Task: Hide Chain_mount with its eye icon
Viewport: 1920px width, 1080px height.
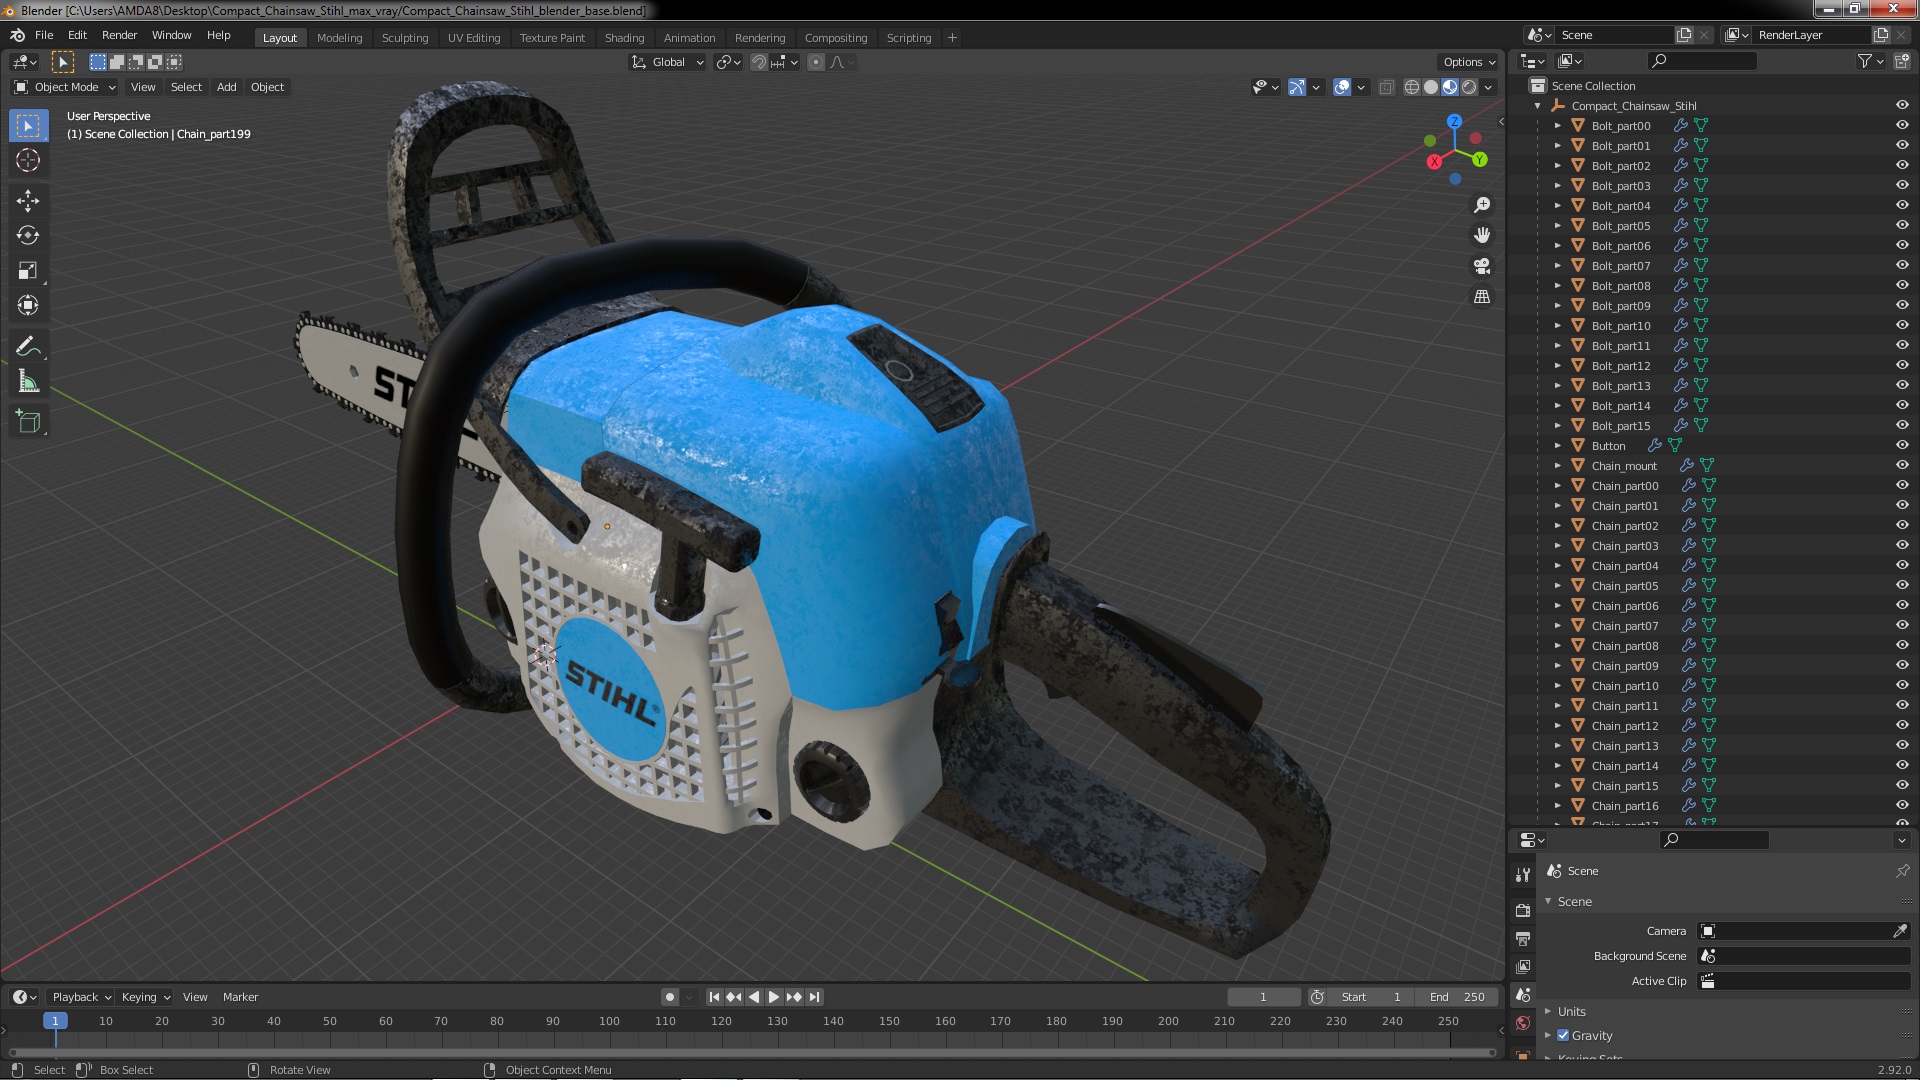Action: pos(1902,465)
